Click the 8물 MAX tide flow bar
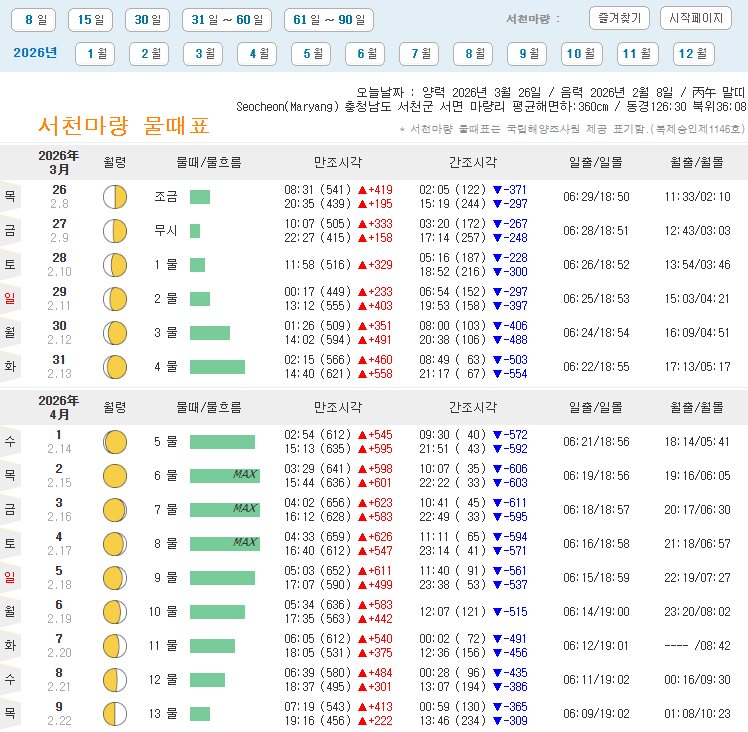This screenshot has width=748, height=732. pos(225,544)
